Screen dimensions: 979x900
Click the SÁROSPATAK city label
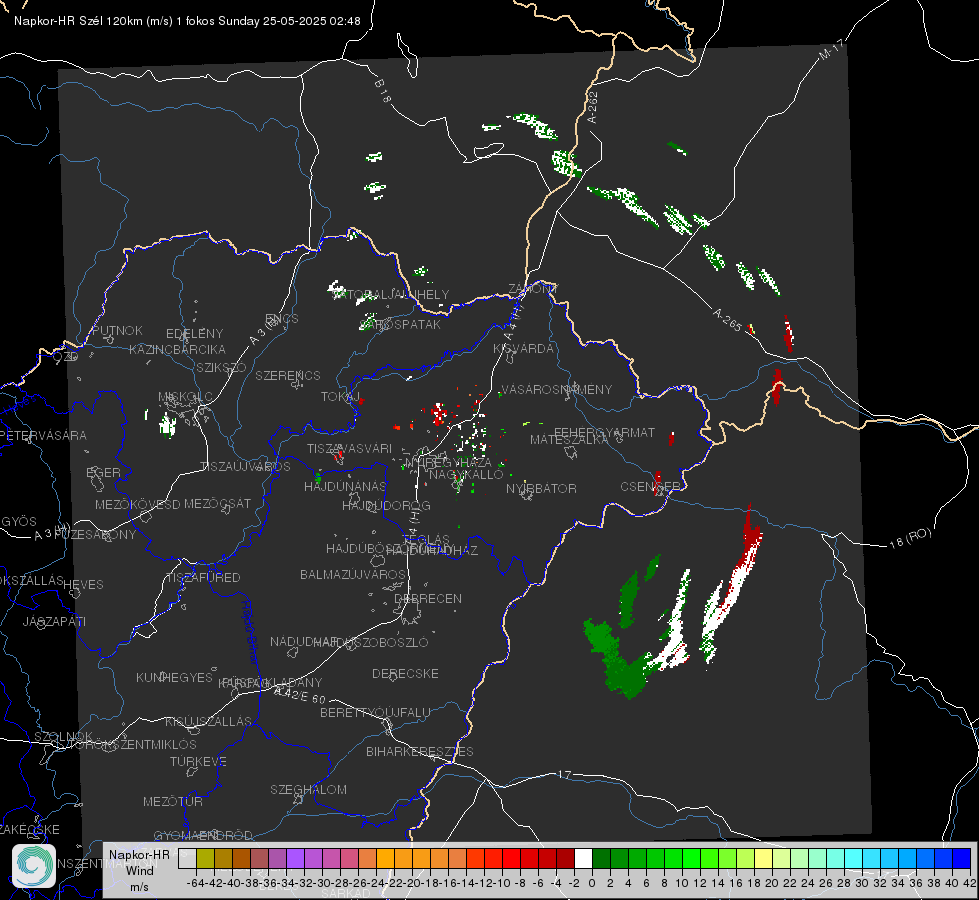401,325
